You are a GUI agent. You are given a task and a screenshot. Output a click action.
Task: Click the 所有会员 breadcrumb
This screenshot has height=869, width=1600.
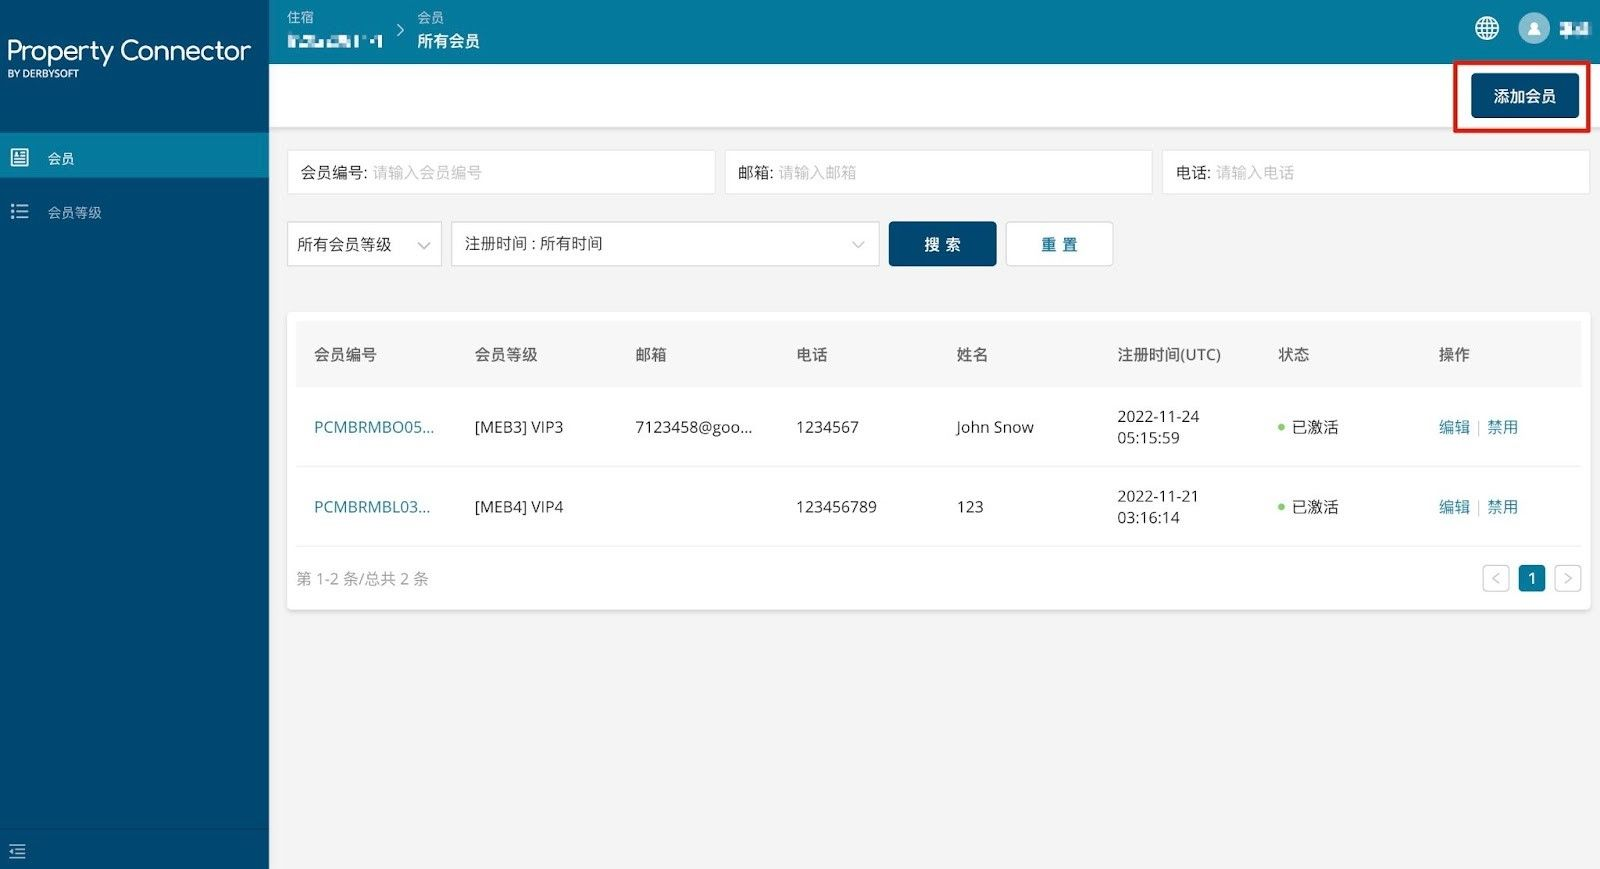(448, 41)
